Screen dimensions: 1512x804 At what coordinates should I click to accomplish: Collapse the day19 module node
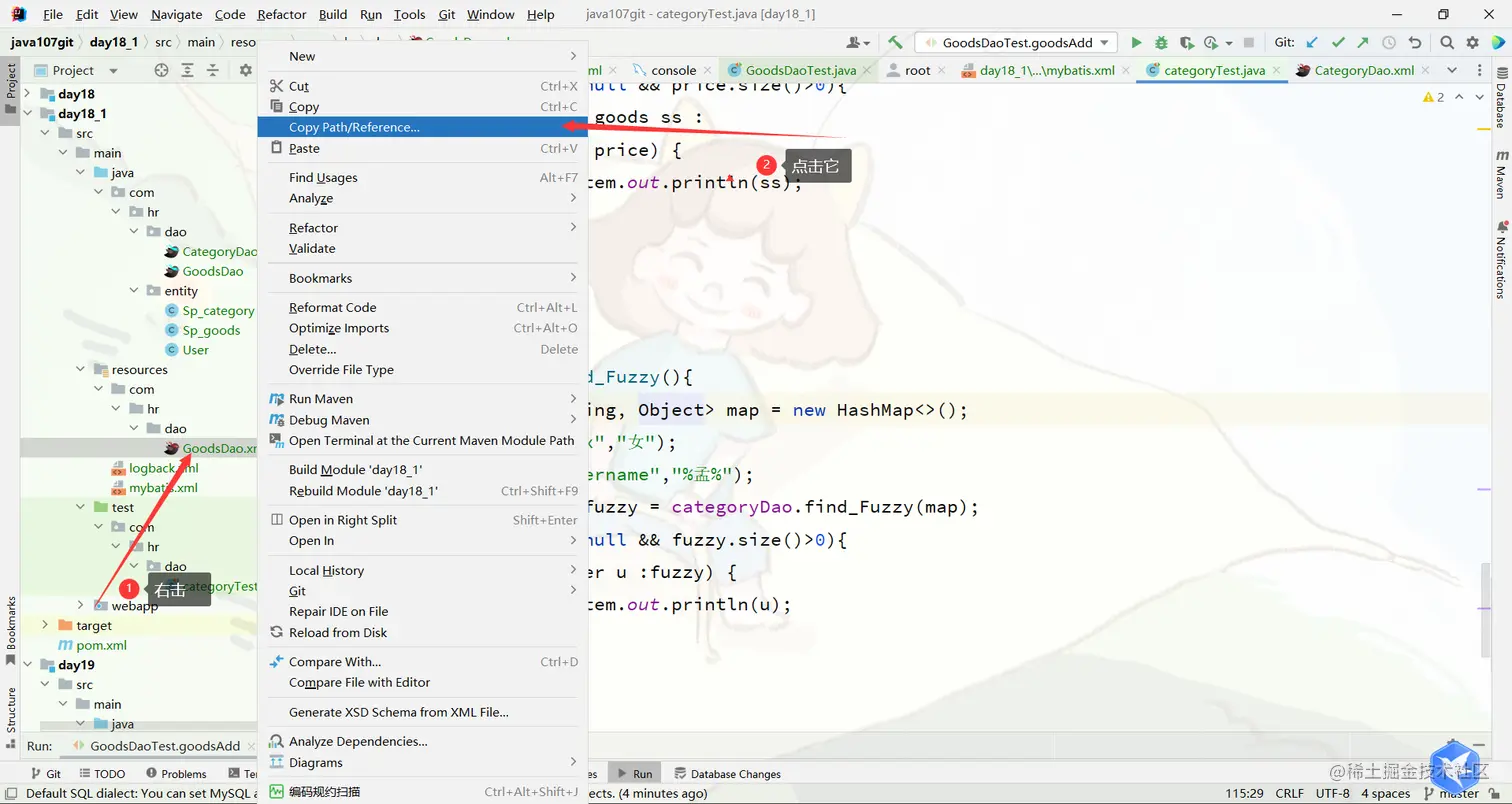27,665
